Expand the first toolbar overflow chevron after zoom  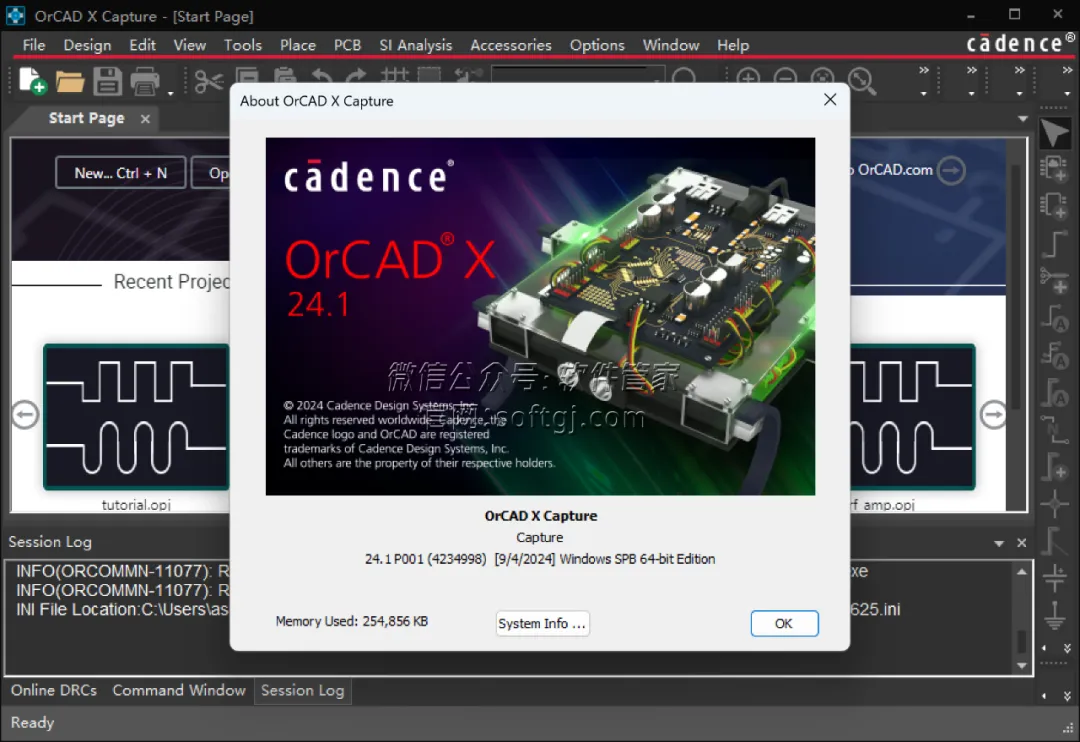point(924,71)
